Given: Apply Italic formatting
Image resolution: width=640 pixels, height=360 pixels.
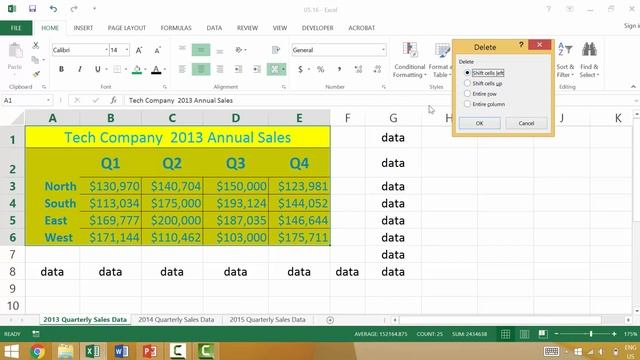Looking at the screenshot, I should pos(80,69).
